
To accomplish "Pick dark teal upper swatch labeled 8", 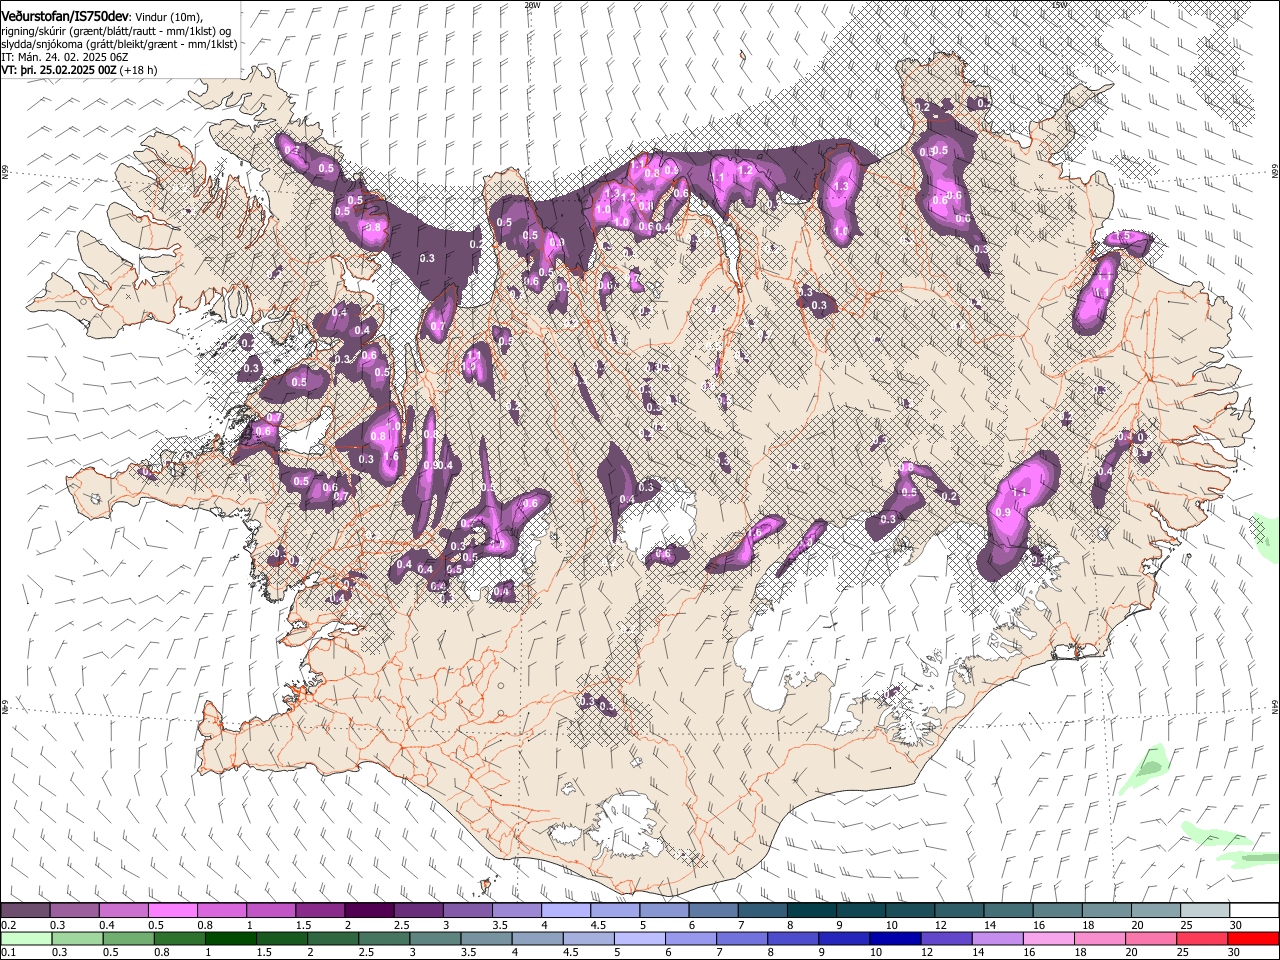I will coord(812,910).
